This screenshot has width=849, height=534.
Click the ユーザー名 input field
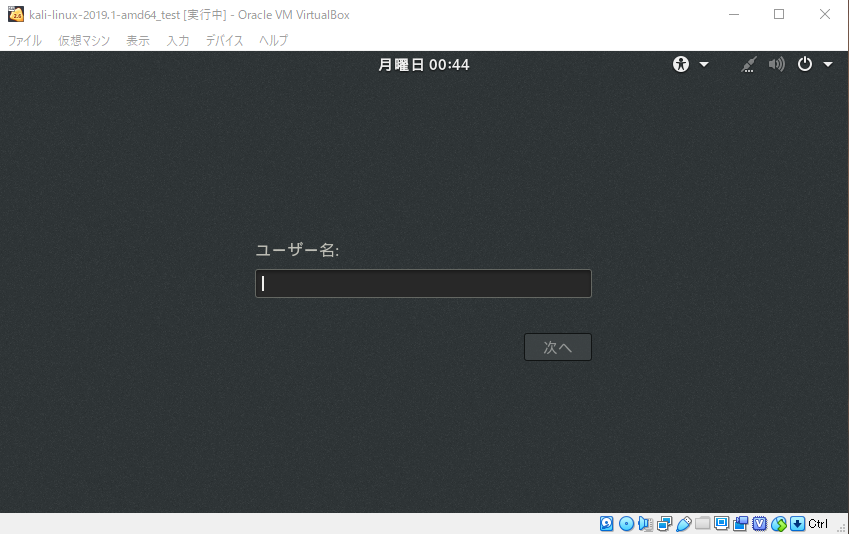(x=423, y=283)
